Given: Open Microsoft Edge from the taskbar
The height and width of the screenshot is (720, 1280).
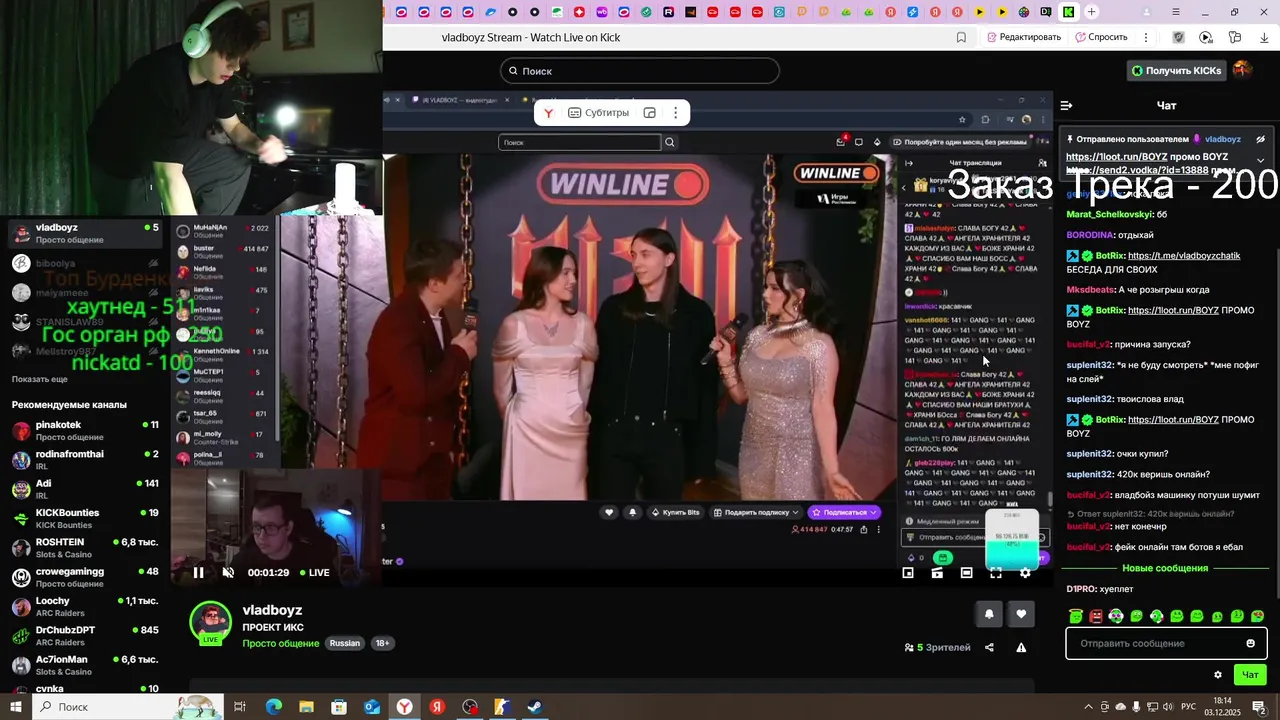Looking at the screenshot, I should (273, 707).
